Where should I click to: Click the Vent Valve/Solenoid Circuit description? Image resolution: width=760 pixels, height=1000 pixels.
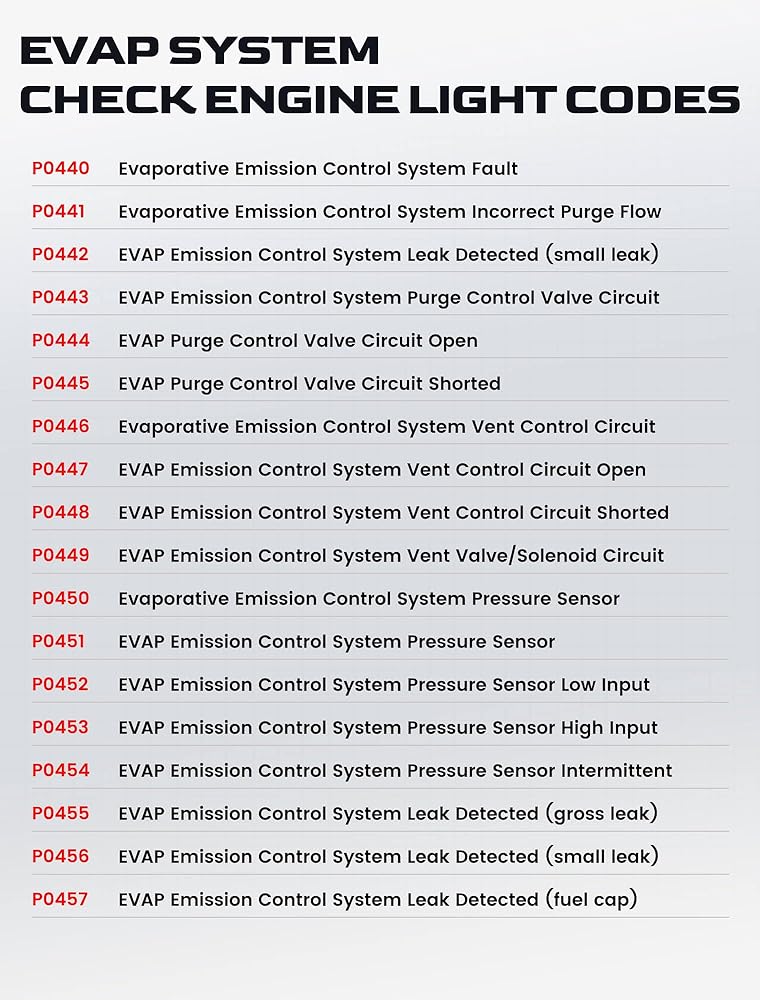391,556
